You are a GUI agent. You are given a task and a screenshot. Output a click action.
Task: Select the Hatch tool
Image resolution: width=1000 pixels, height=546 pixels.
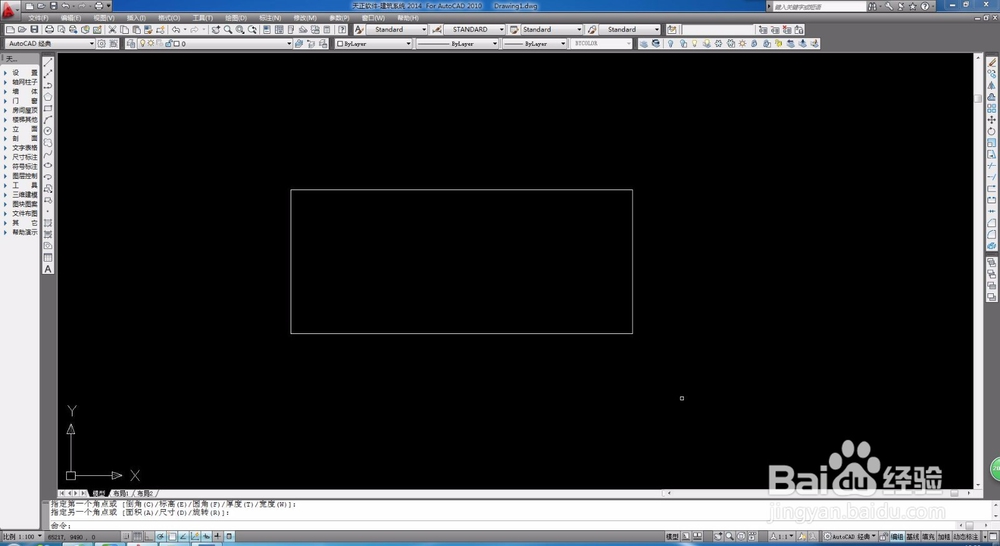tap(48, 223)
